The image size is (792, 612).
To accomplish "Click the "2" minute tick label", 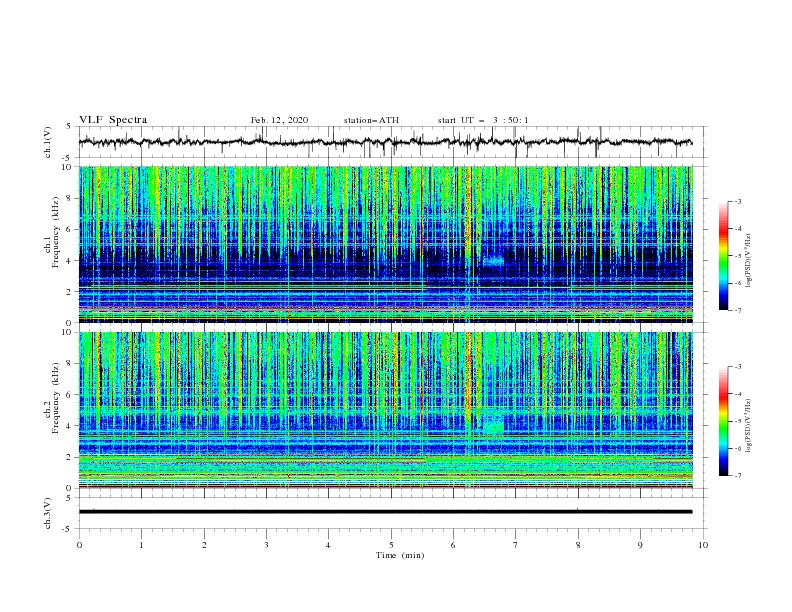I will point(204,545).
